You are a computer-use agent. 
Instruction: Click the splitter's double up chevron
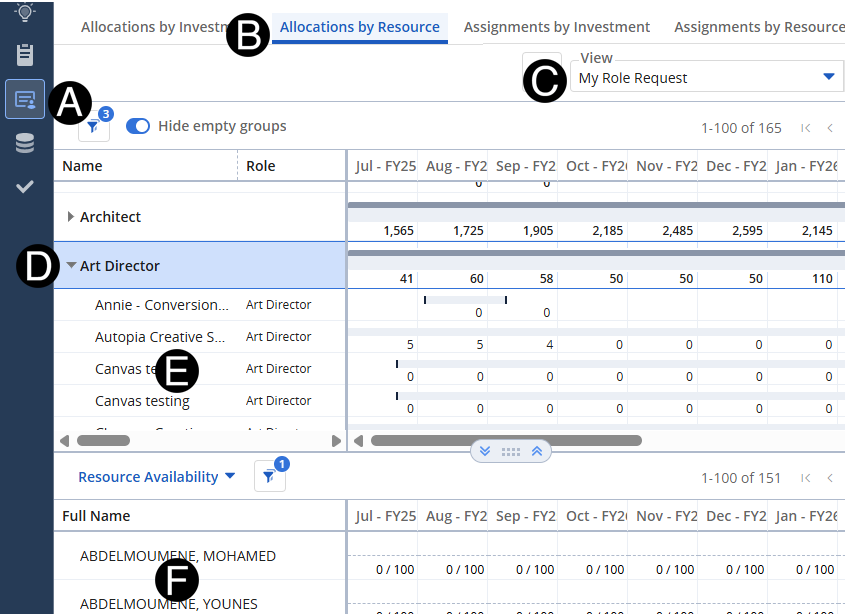pos(537,451)
